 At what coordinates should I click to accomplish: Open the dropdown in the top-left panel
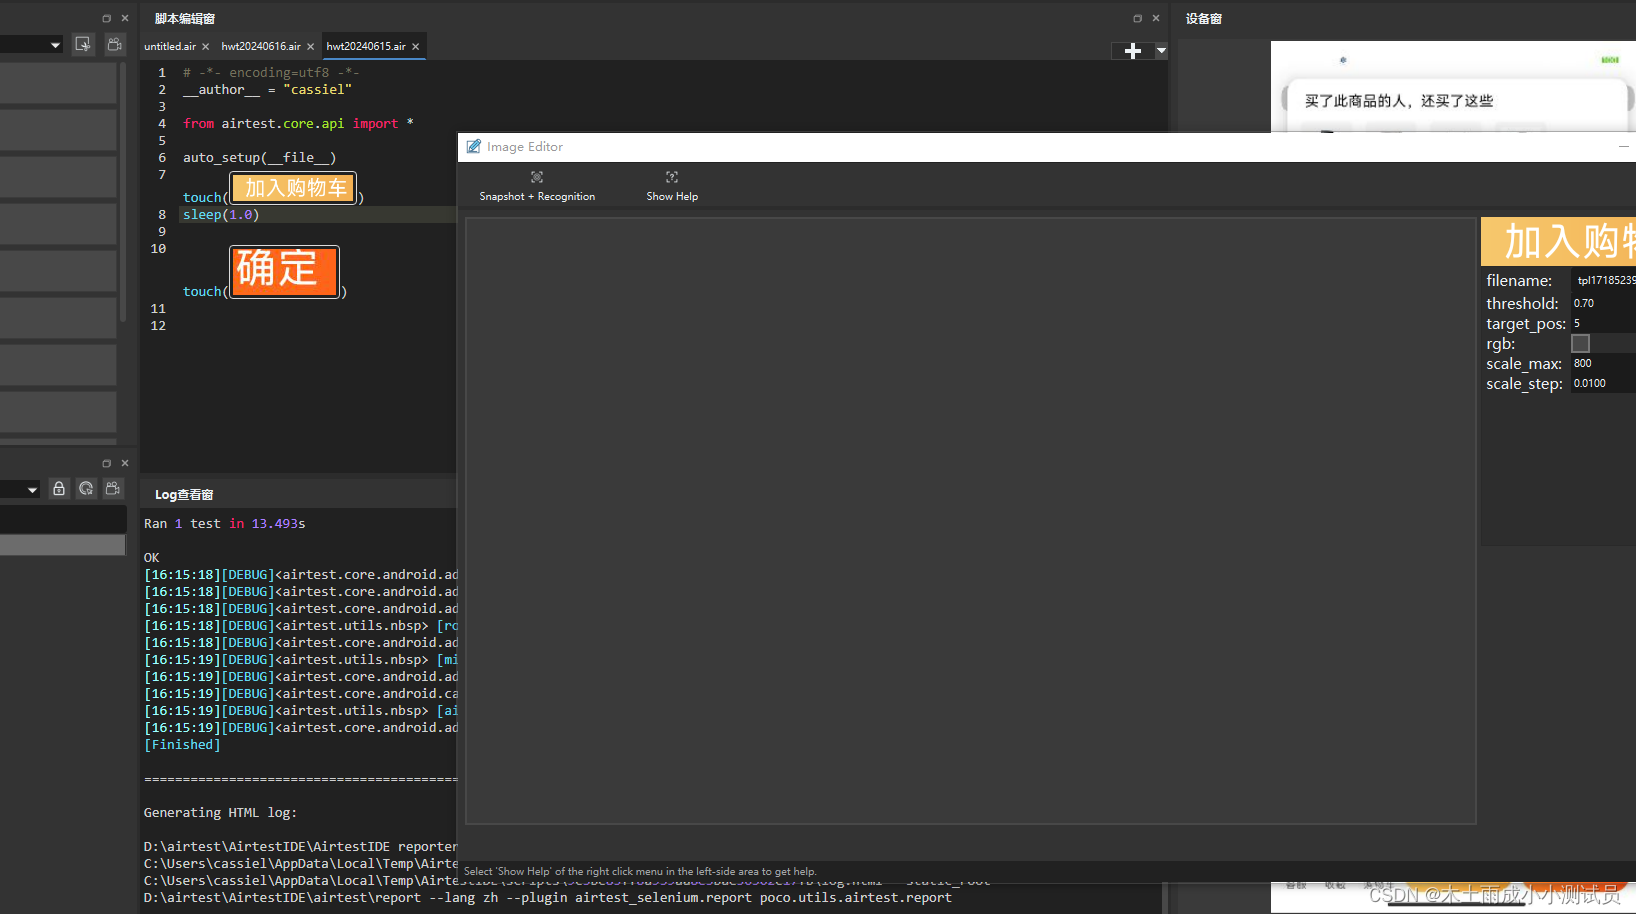point(55,45)
